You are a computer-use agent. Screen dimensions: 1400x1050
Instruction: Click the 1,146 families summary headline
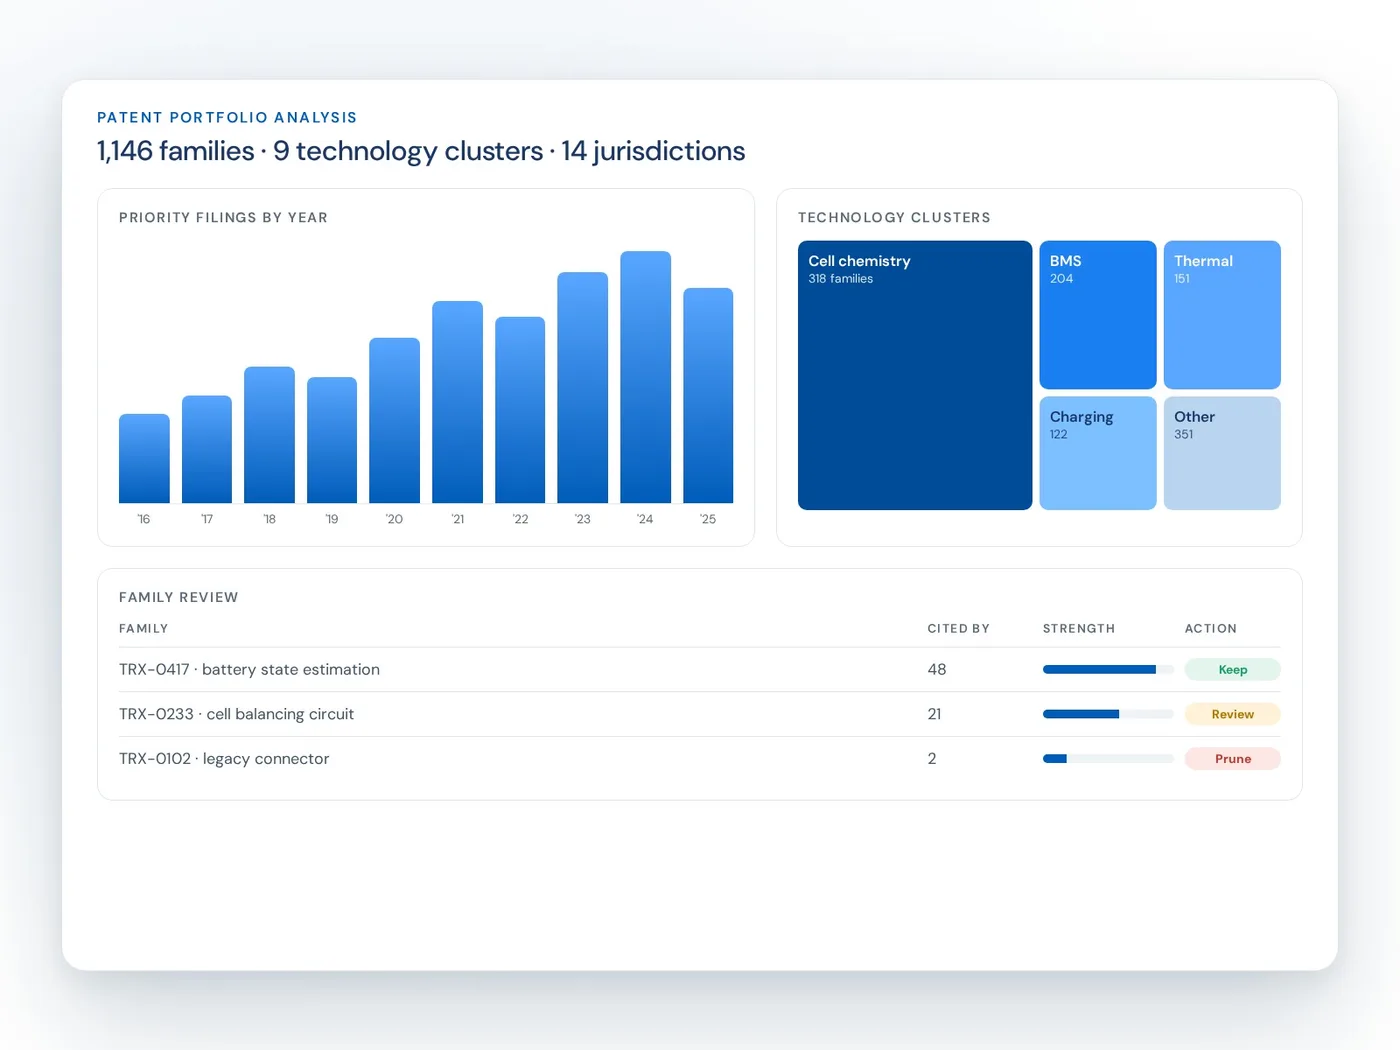click(421, 151)
